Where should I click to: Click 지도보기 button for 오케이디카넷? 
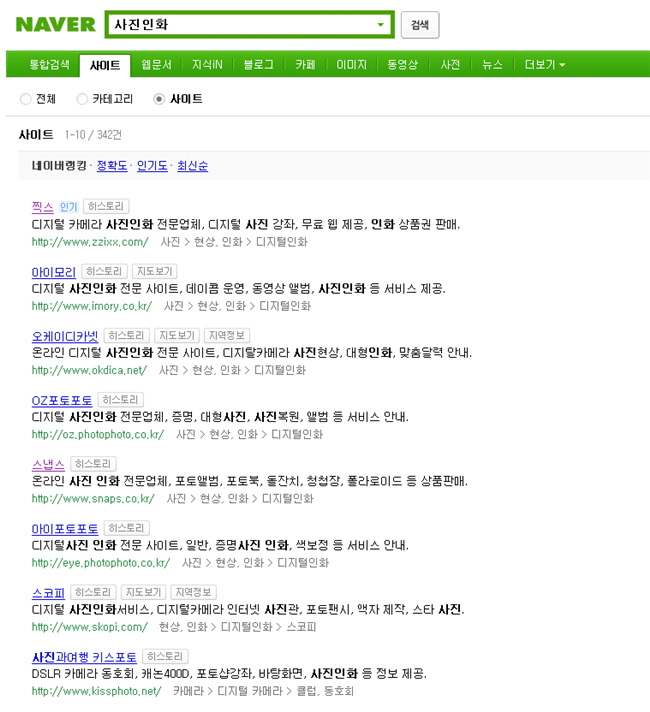177,336
